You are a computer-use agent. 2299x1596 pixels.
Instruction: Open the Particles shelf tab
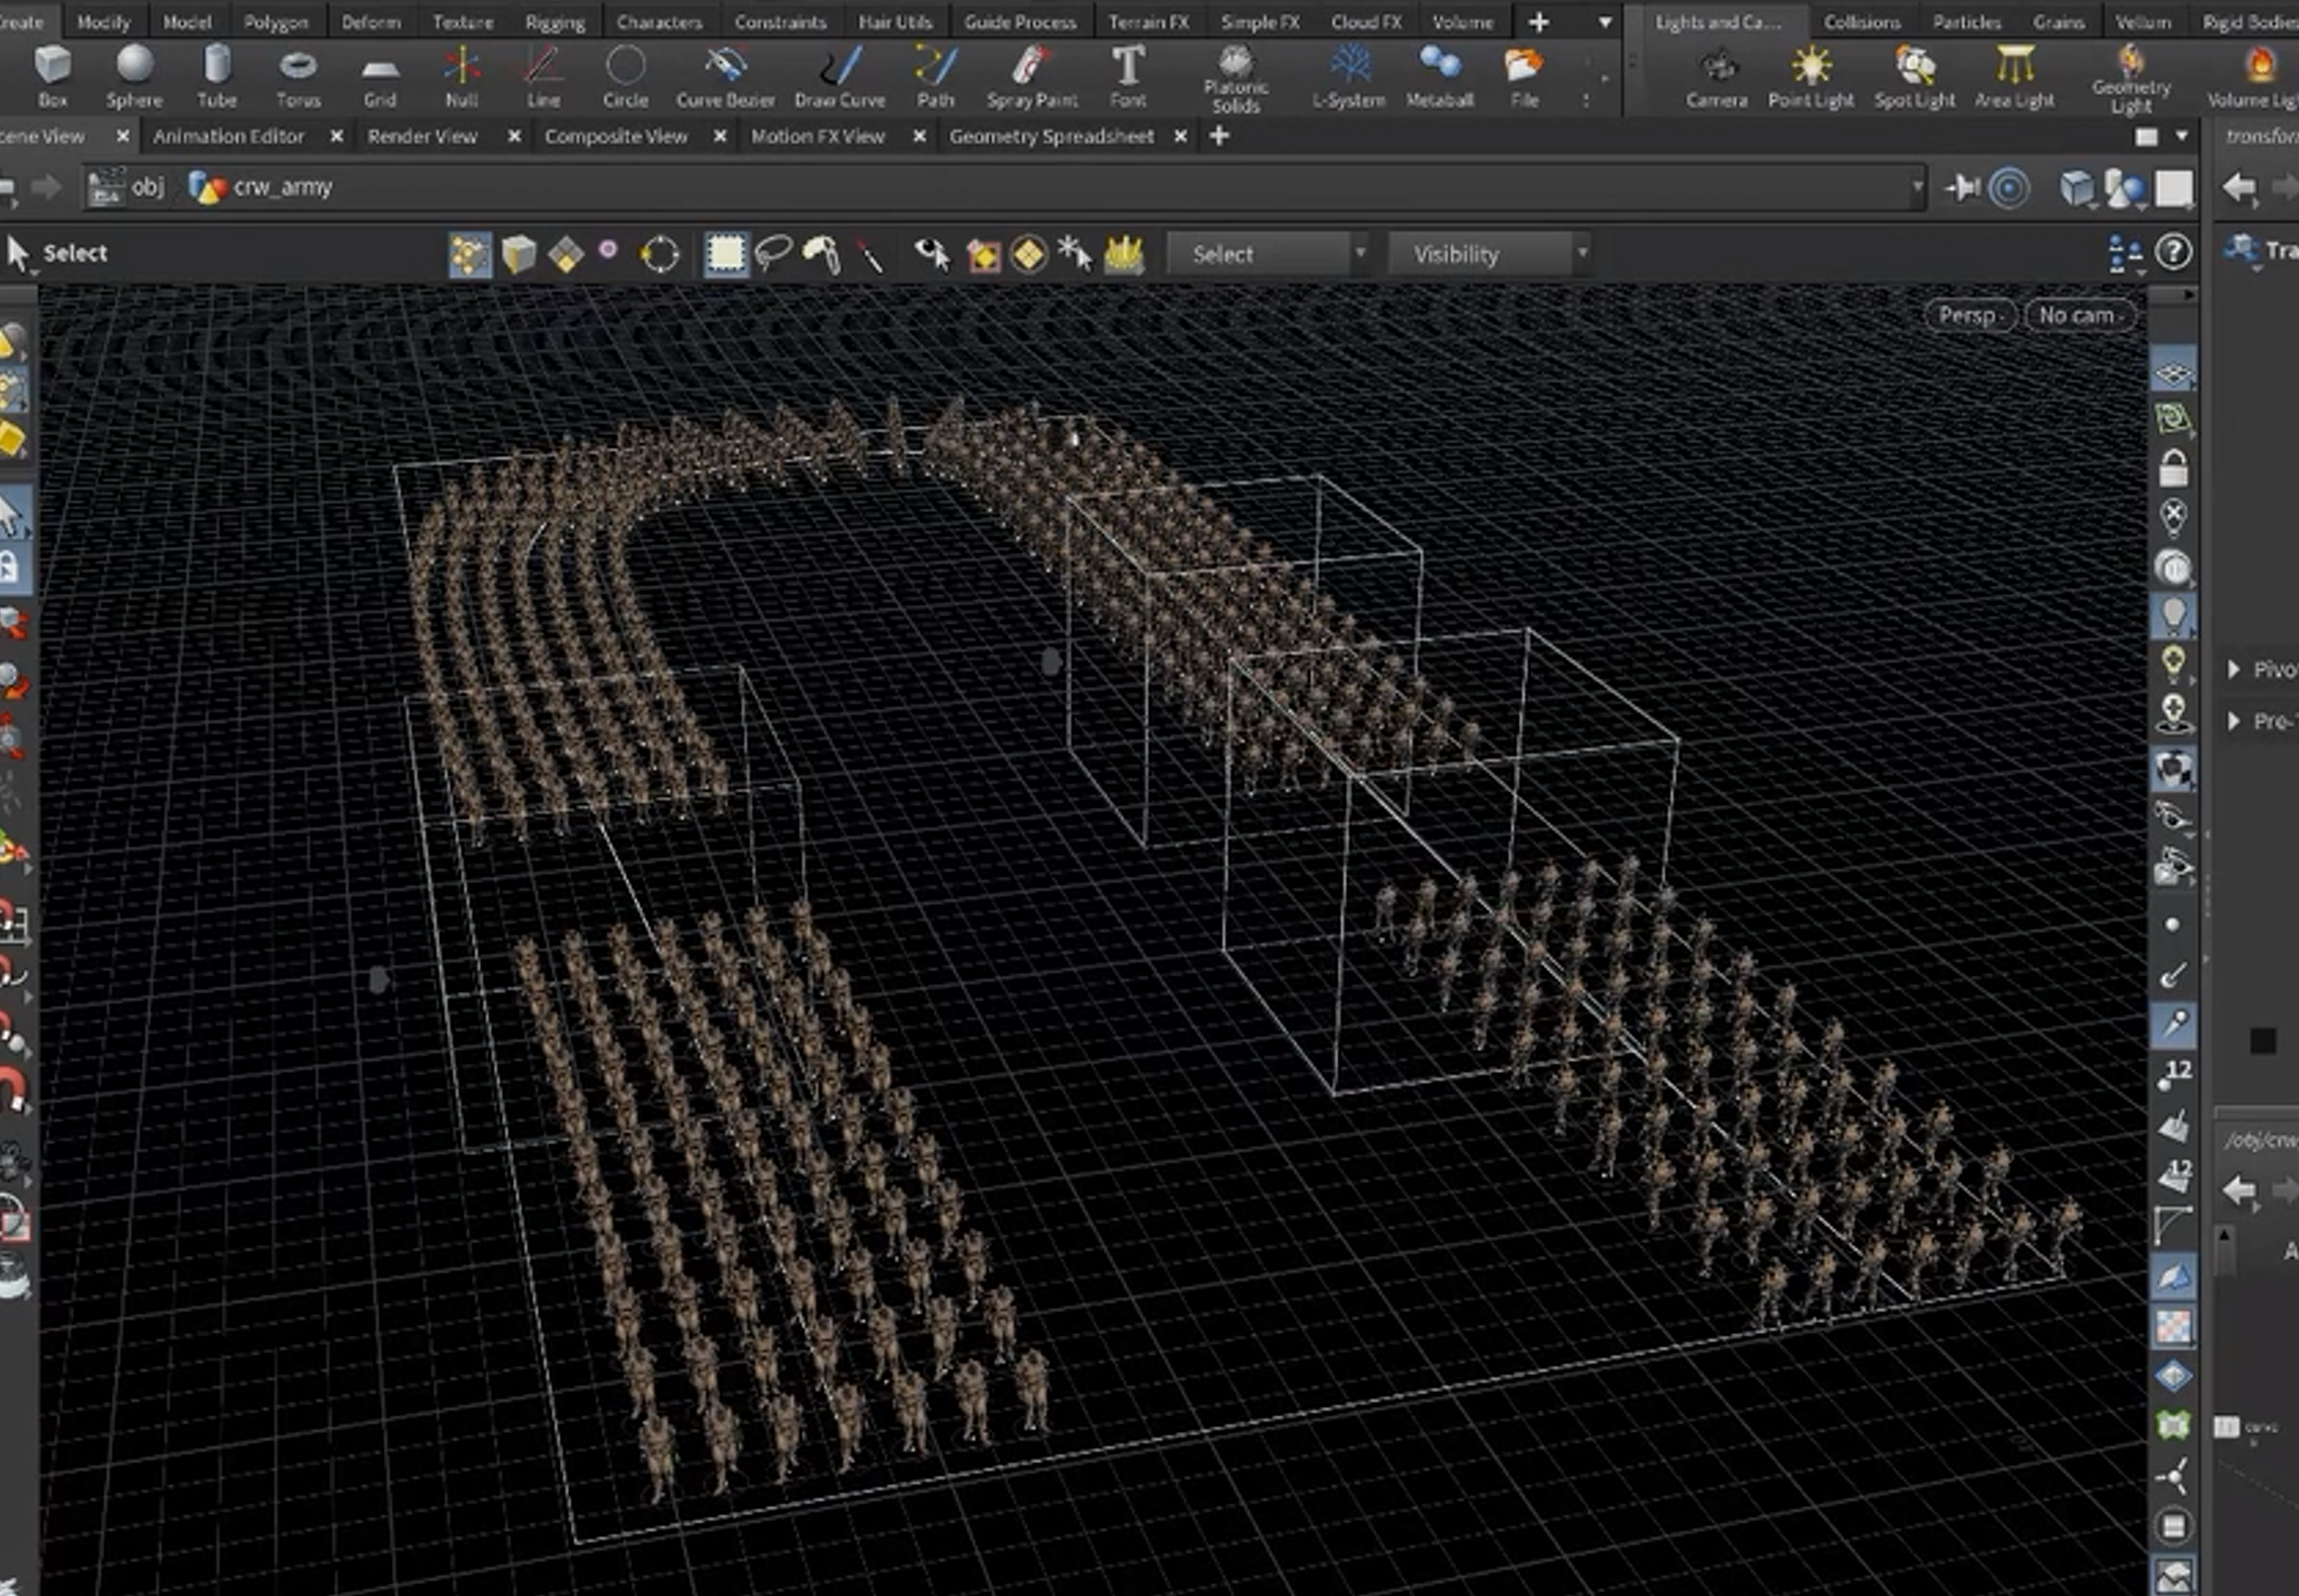click(x=1966, y=22)
